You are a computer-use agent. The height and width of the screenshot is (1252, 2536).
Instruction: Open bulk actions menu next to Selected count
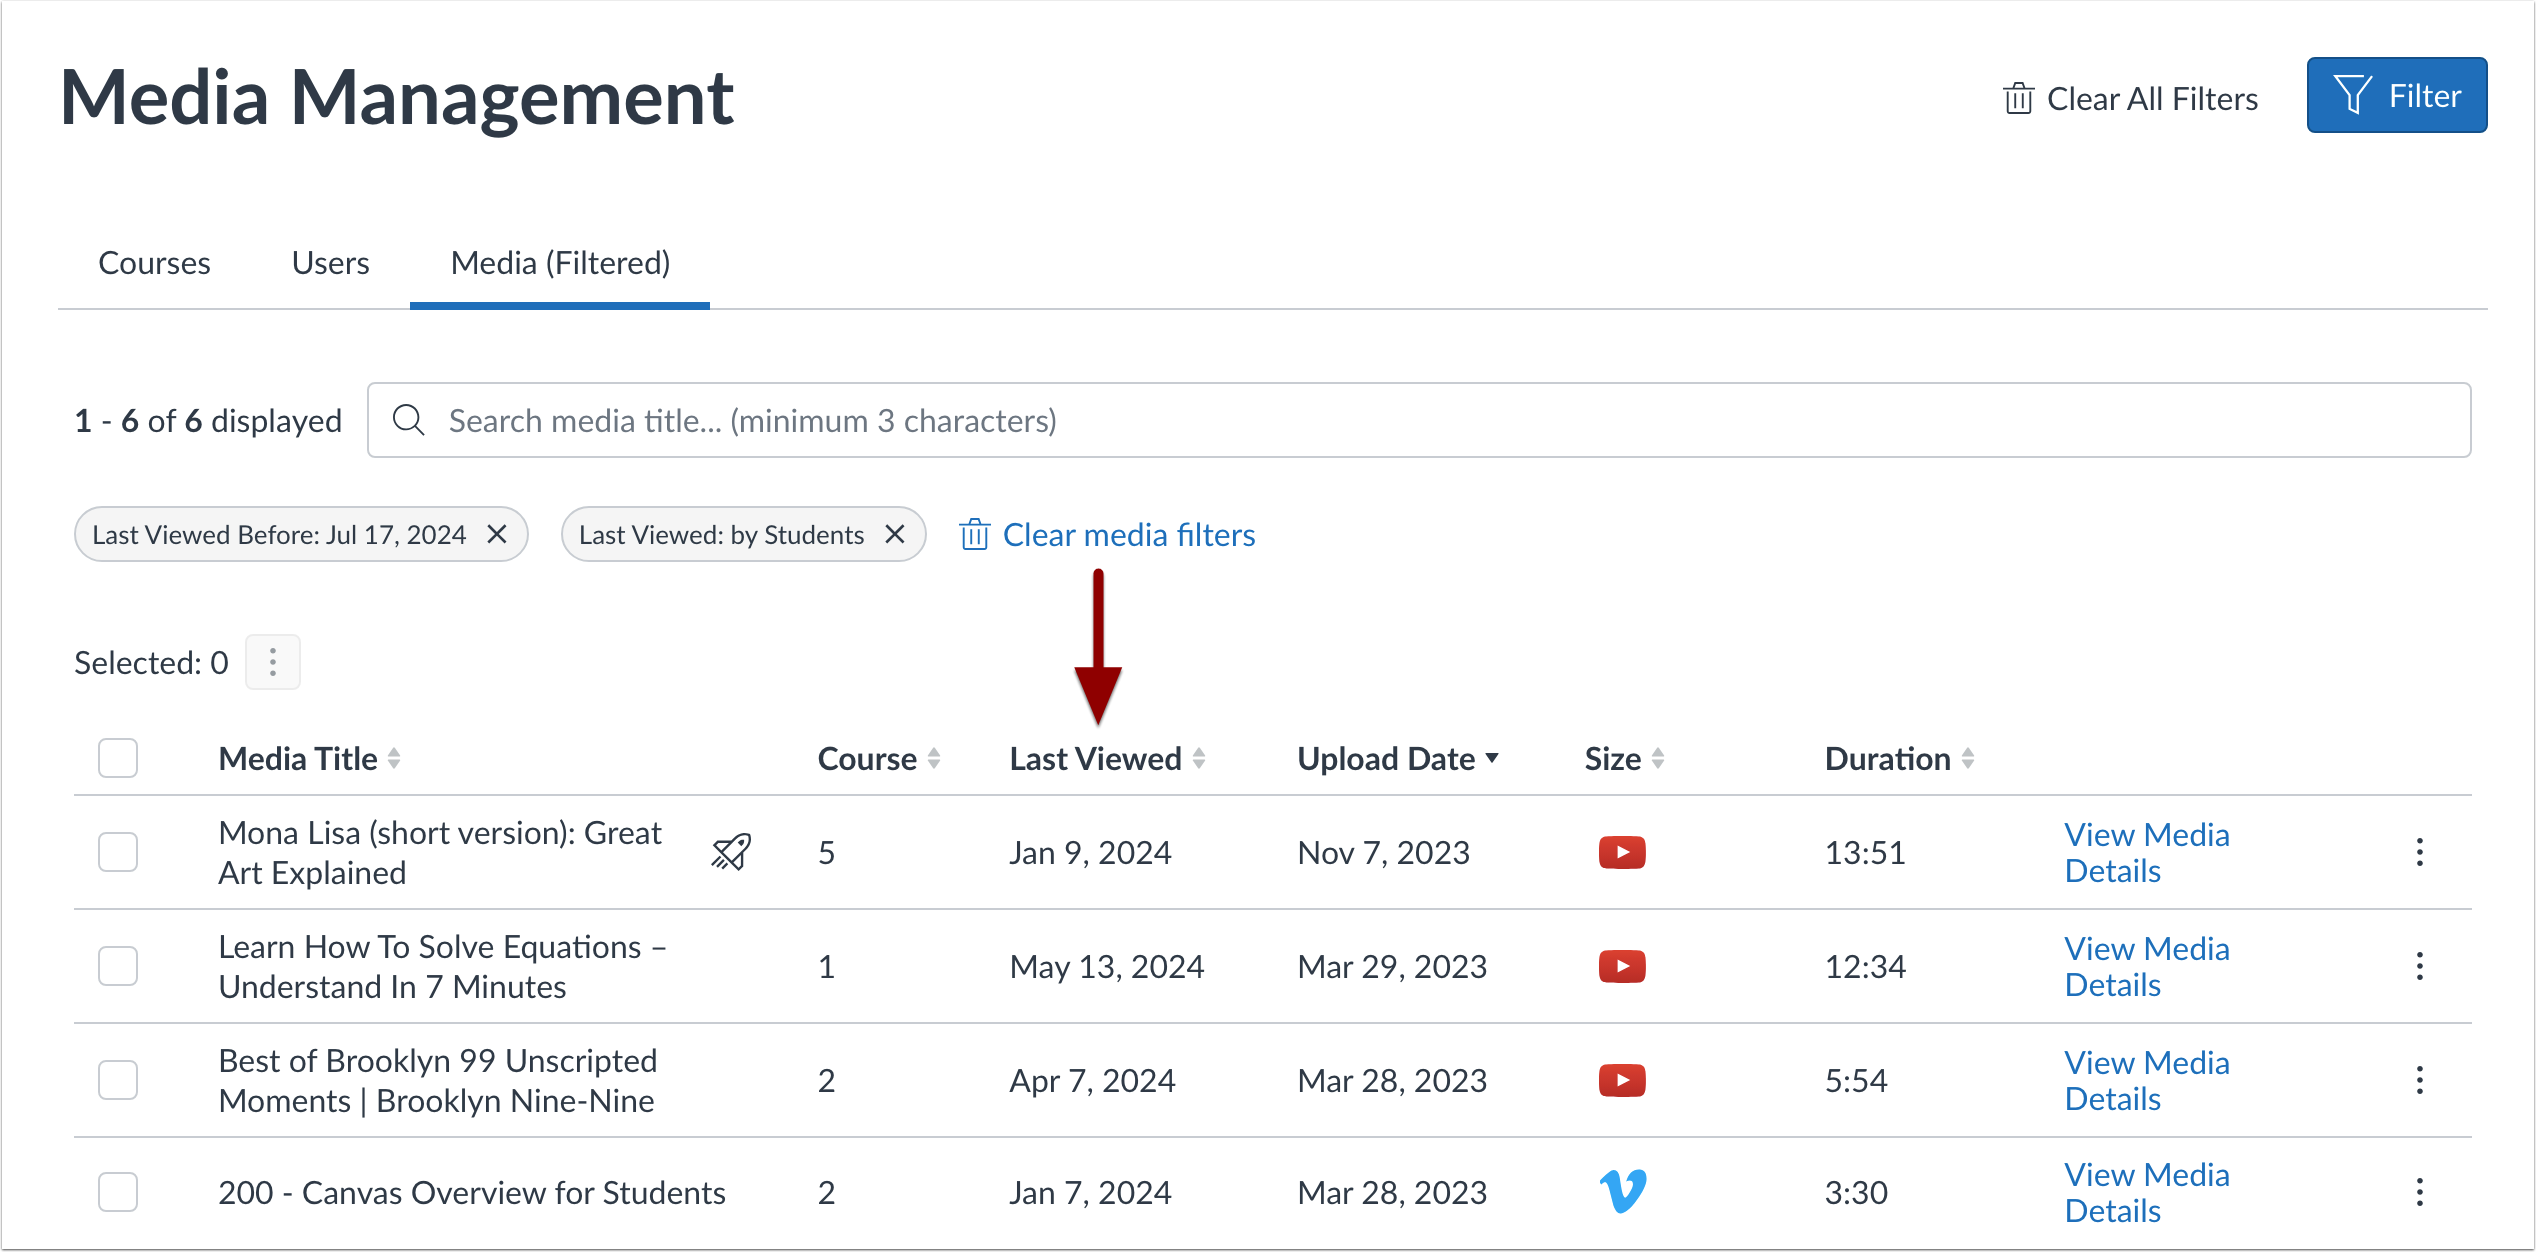tap(272, 662)
